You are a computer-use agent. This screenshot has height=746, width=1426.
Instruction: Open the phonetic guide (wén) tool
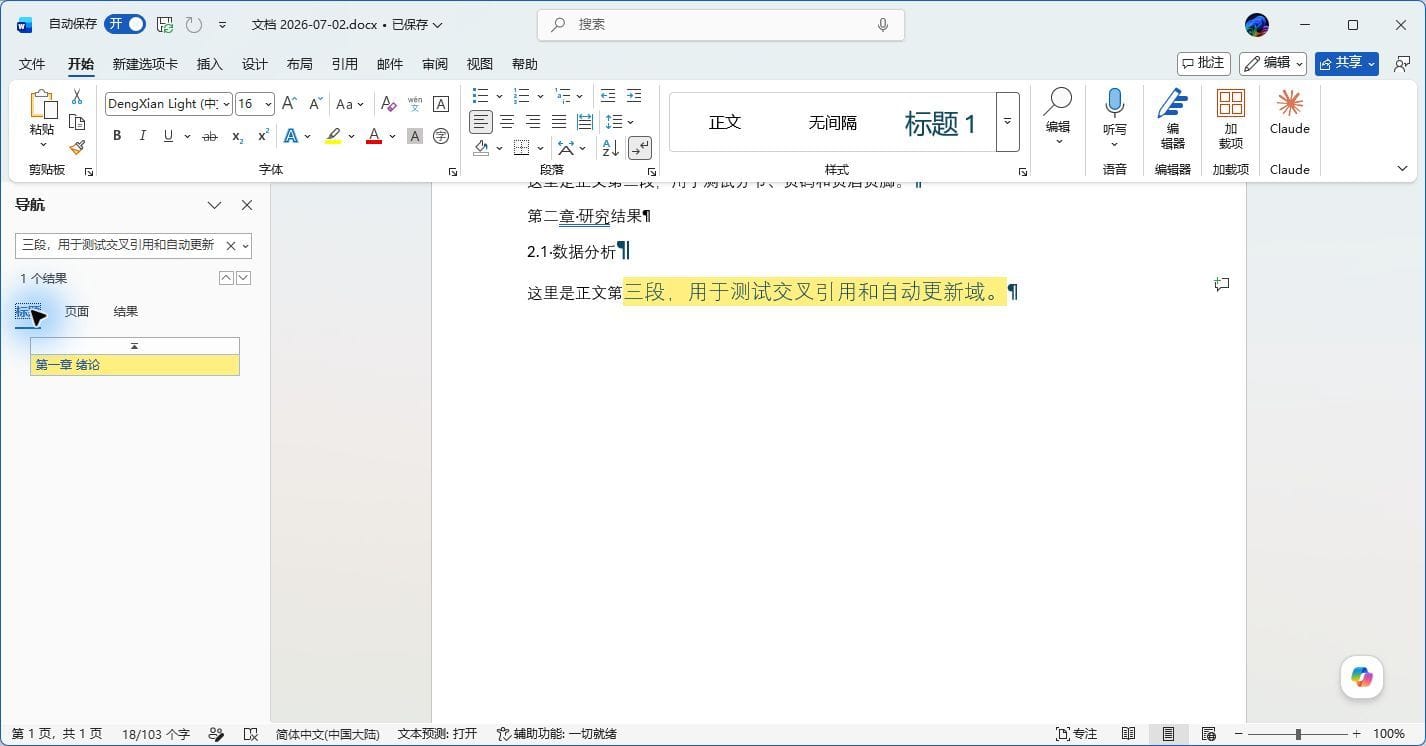point(415,104)
